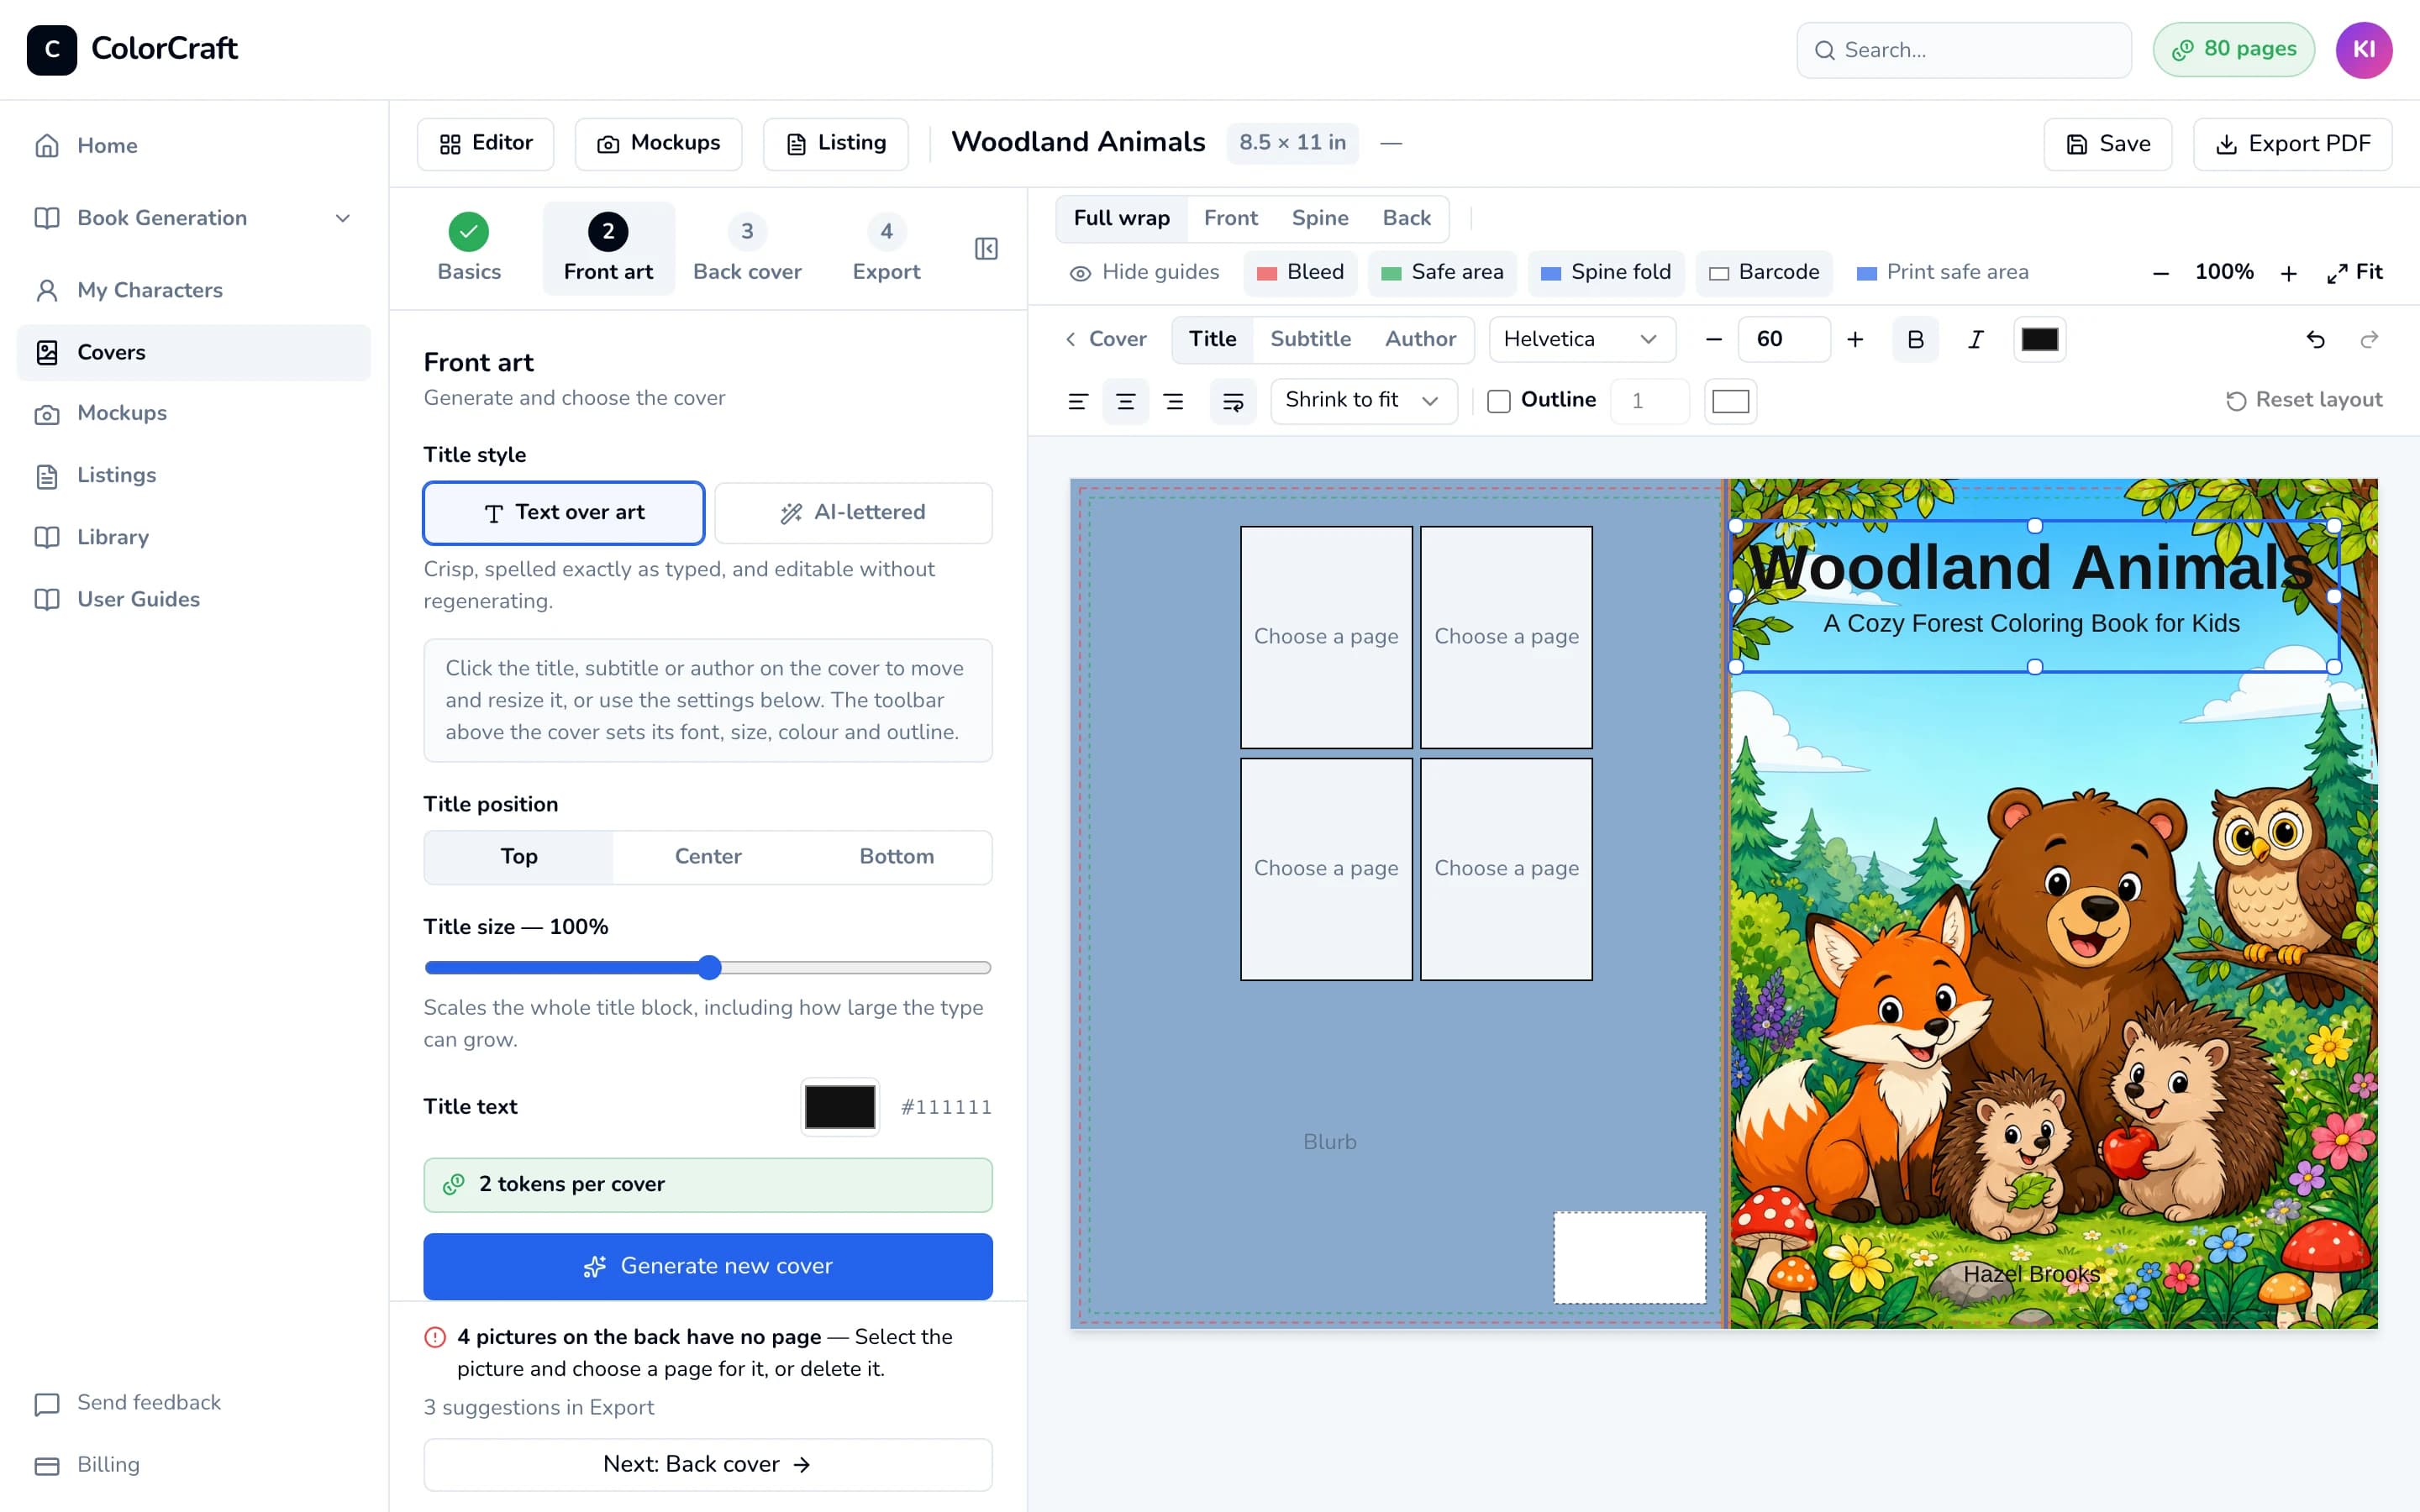Increase font size with plus
The height and width of the screenshot is (1512, 2420).
pos(1855,340)
